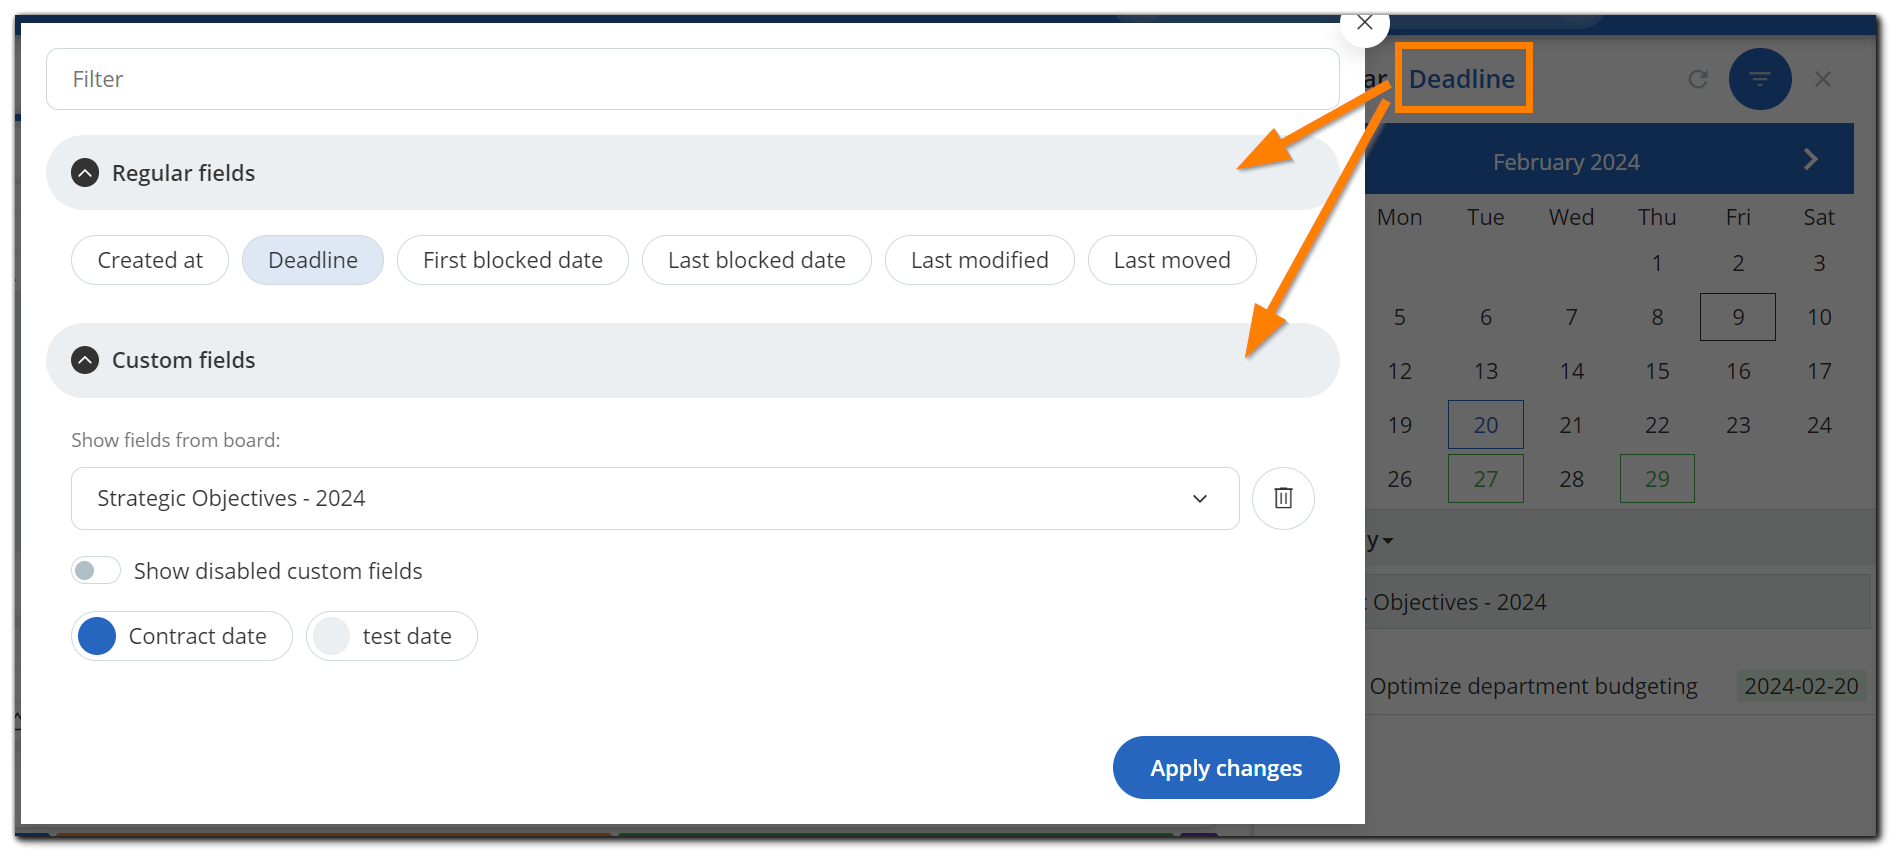
Task: Select the Last moved chip
Action: 1172,260
